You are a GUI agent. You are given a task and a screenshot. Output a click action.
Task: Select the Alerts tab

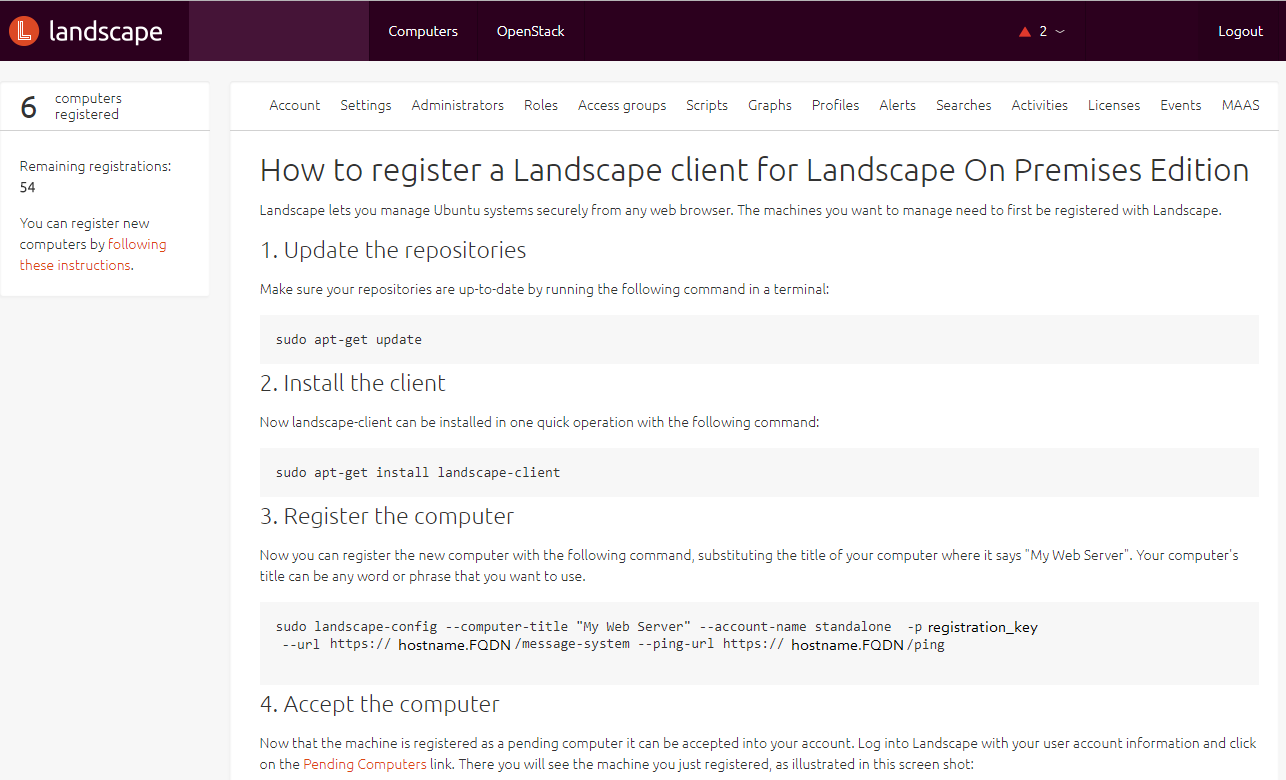pyautogui.click(x=897, y=105)
